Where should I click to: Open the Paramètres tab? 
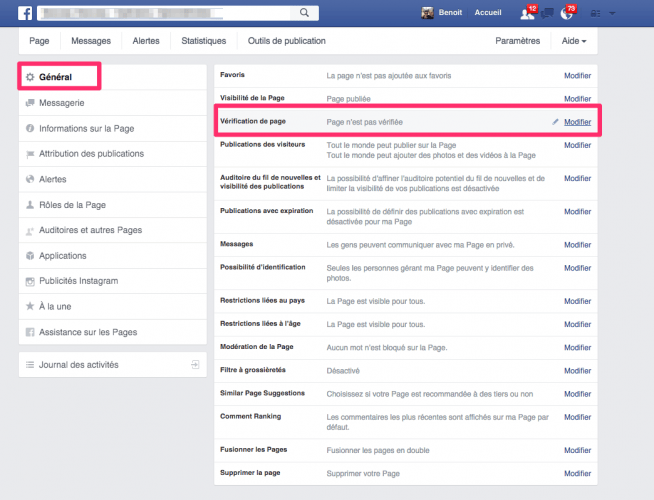point(518,41)
